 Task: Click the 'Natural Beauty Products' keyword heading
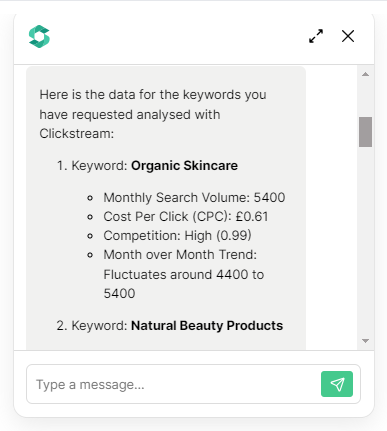tap(207, 326)
